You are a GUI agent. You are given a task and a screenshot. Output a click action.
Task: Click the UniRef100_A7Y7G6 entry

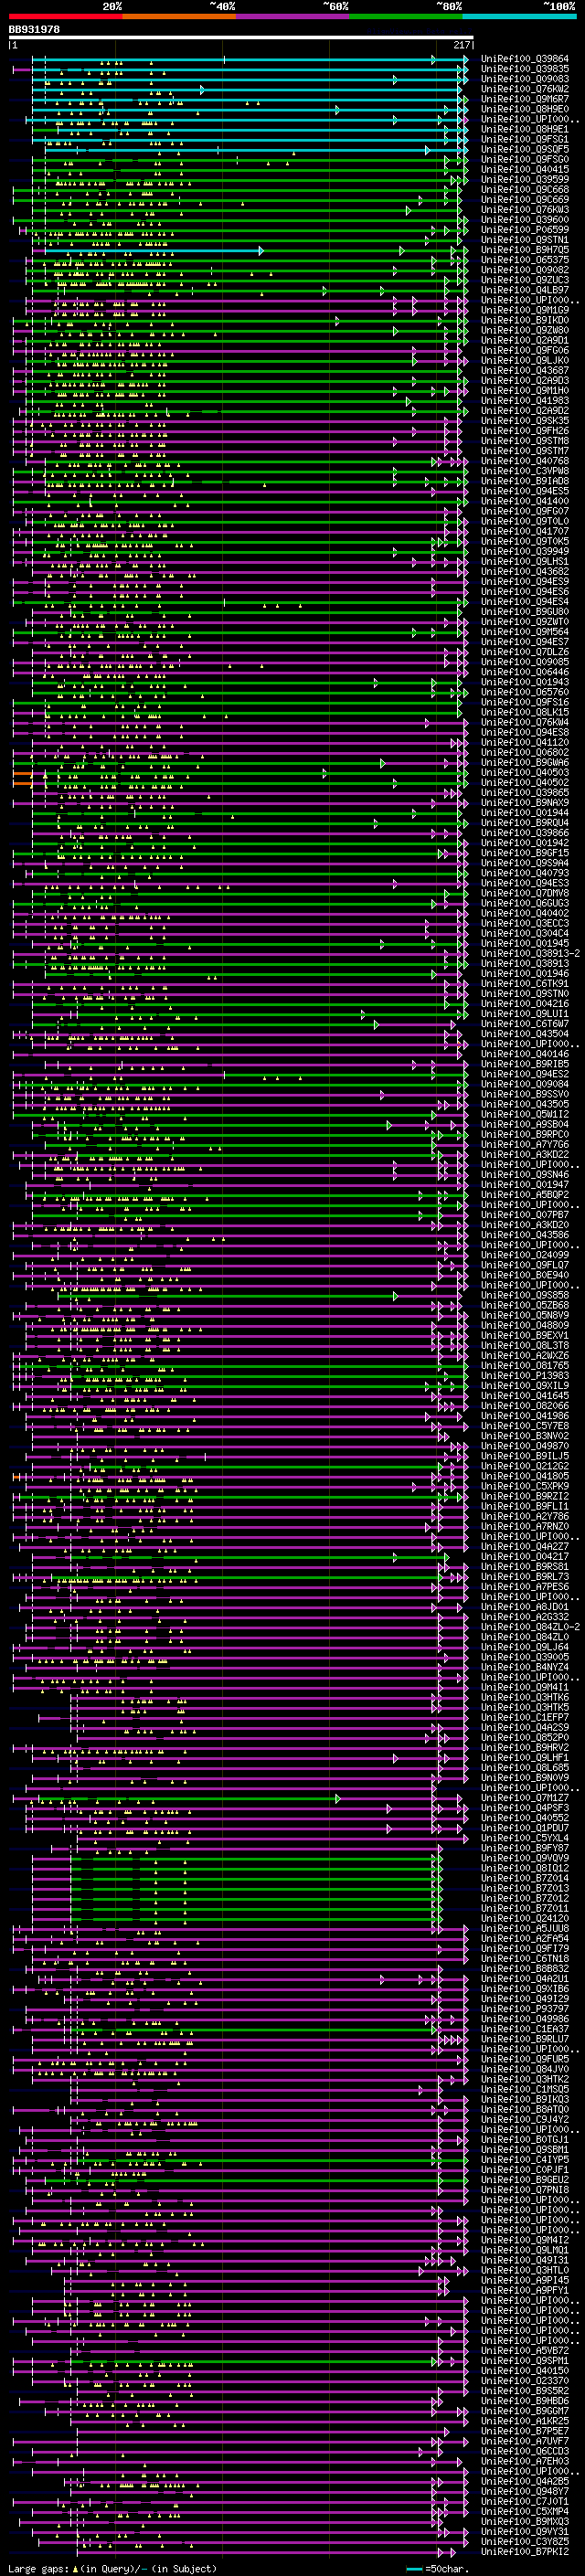(525, 1144)
